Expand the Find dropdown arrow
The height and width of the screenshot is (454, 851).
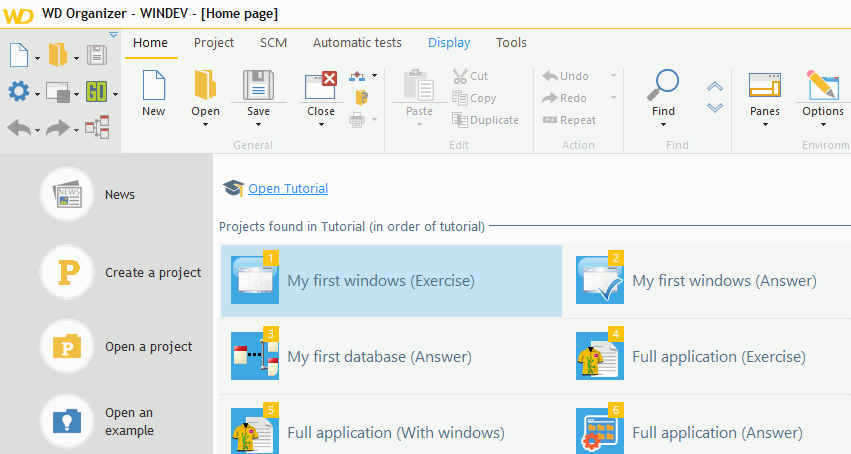[x=663, y=125]
